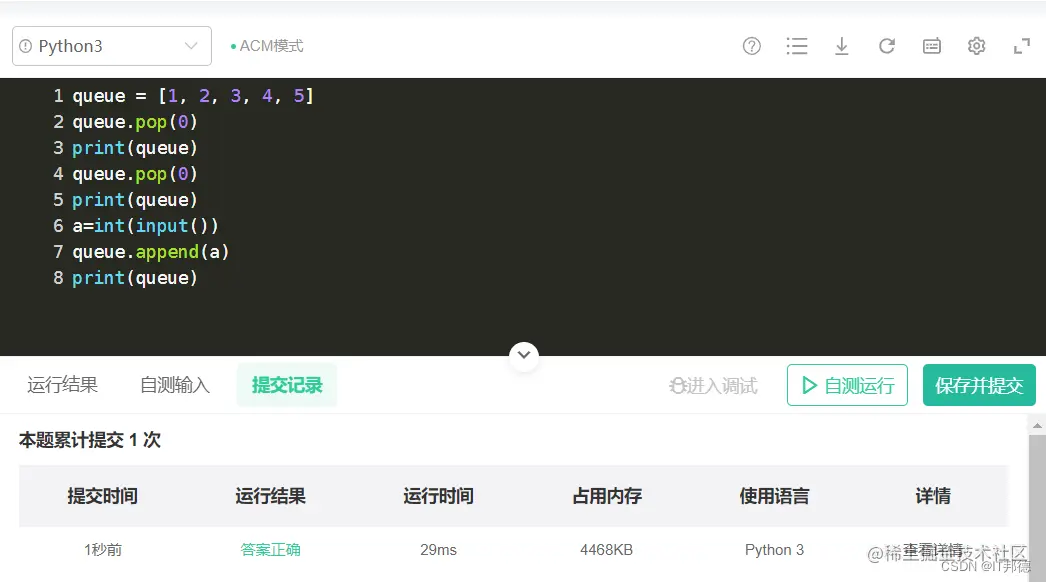Click the 进入调试 debug control
The image size is (1046, 582).
[713, 385]
